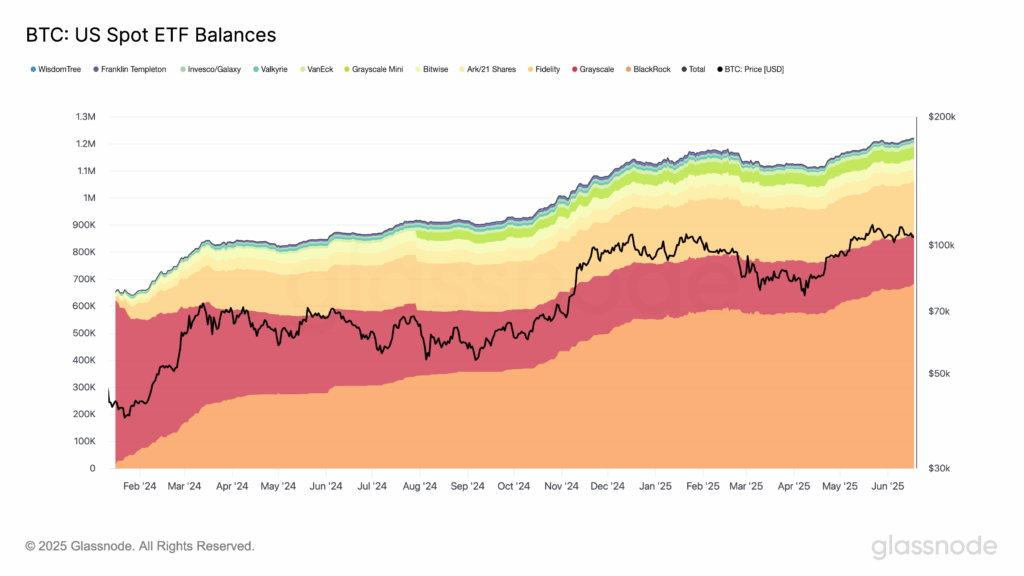Click the Total legend entry
1024x576 pixels.
(x=693, y=69)
